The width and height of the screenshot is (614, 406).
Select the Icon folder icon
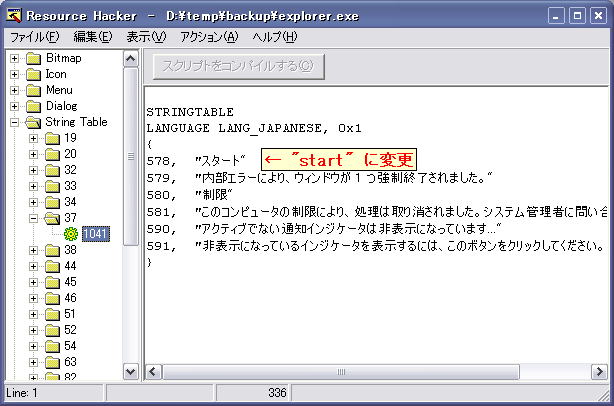(x=33, y=74)
